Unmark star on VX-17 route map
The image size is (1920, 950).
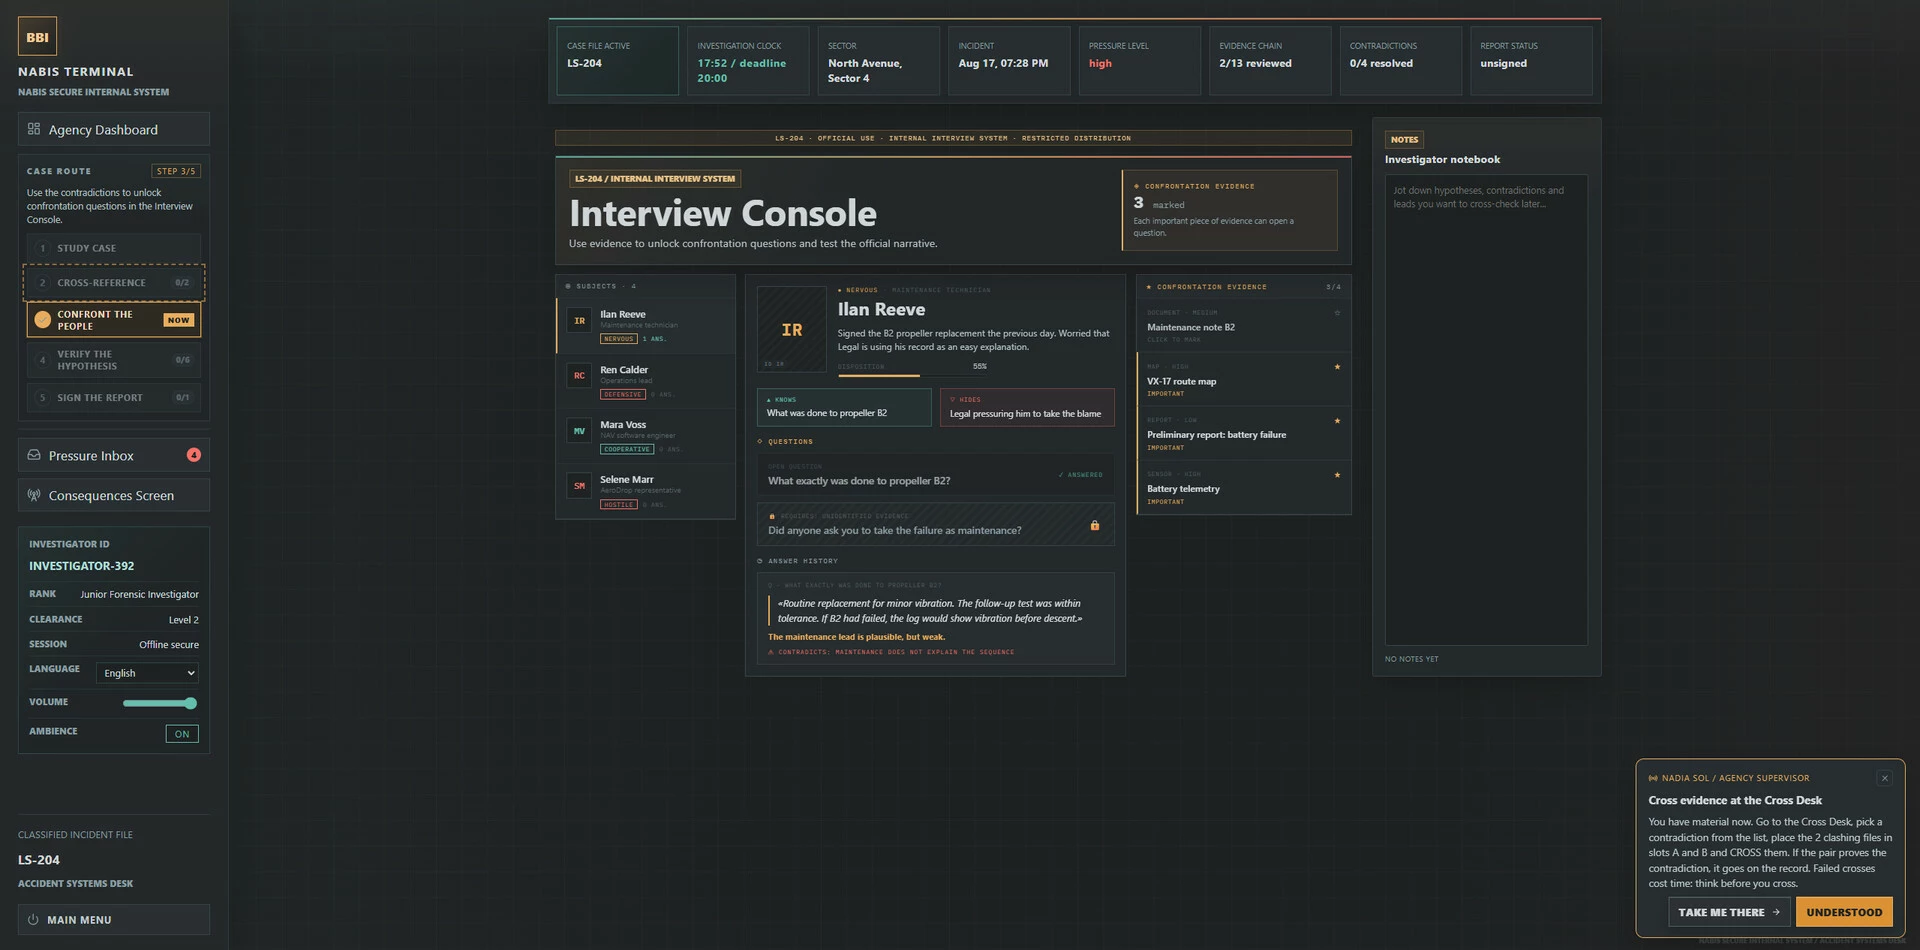(x=1337, y=367)
